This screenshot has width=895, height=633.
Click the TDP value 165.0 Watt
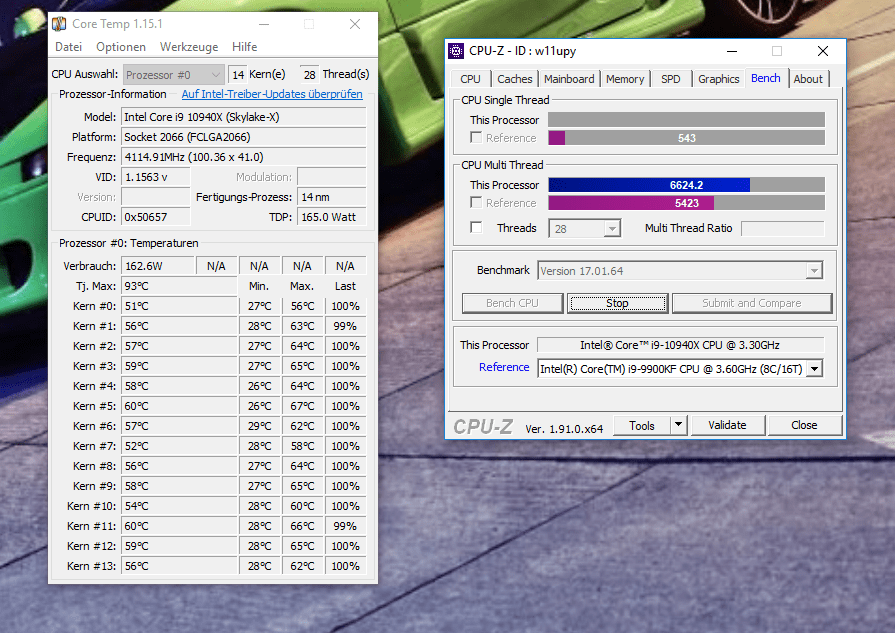click(331, 217)
